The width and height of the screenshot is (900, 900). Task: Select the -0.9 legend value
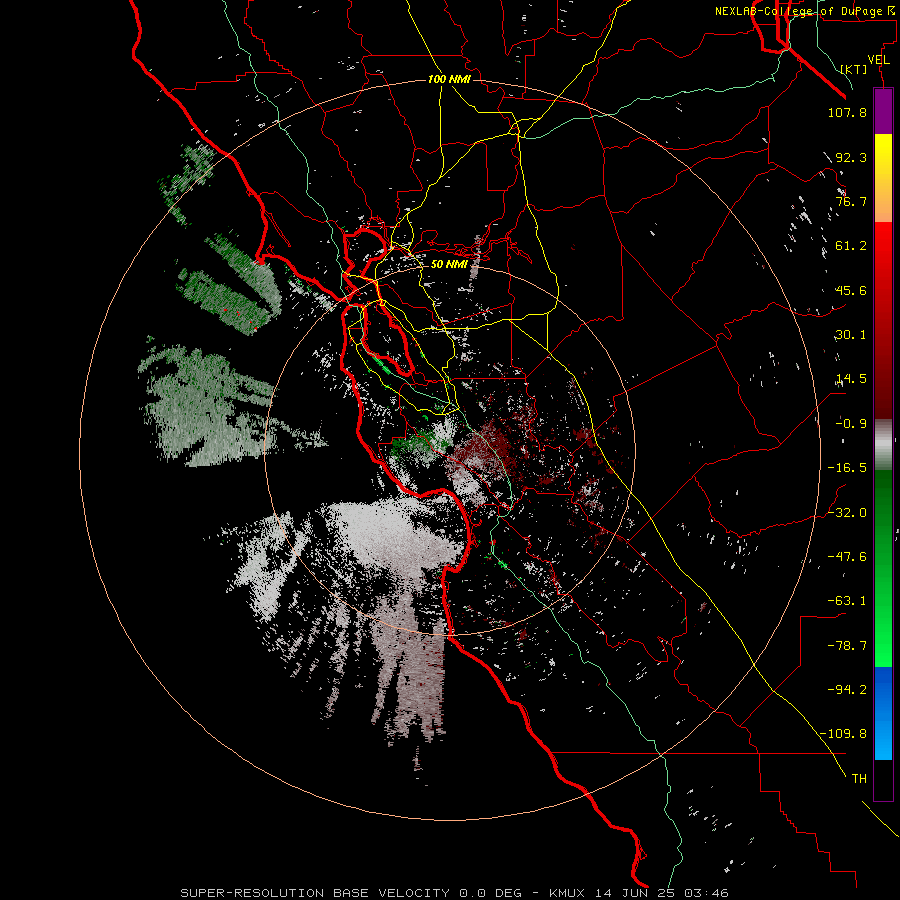[x=851, y=424]
